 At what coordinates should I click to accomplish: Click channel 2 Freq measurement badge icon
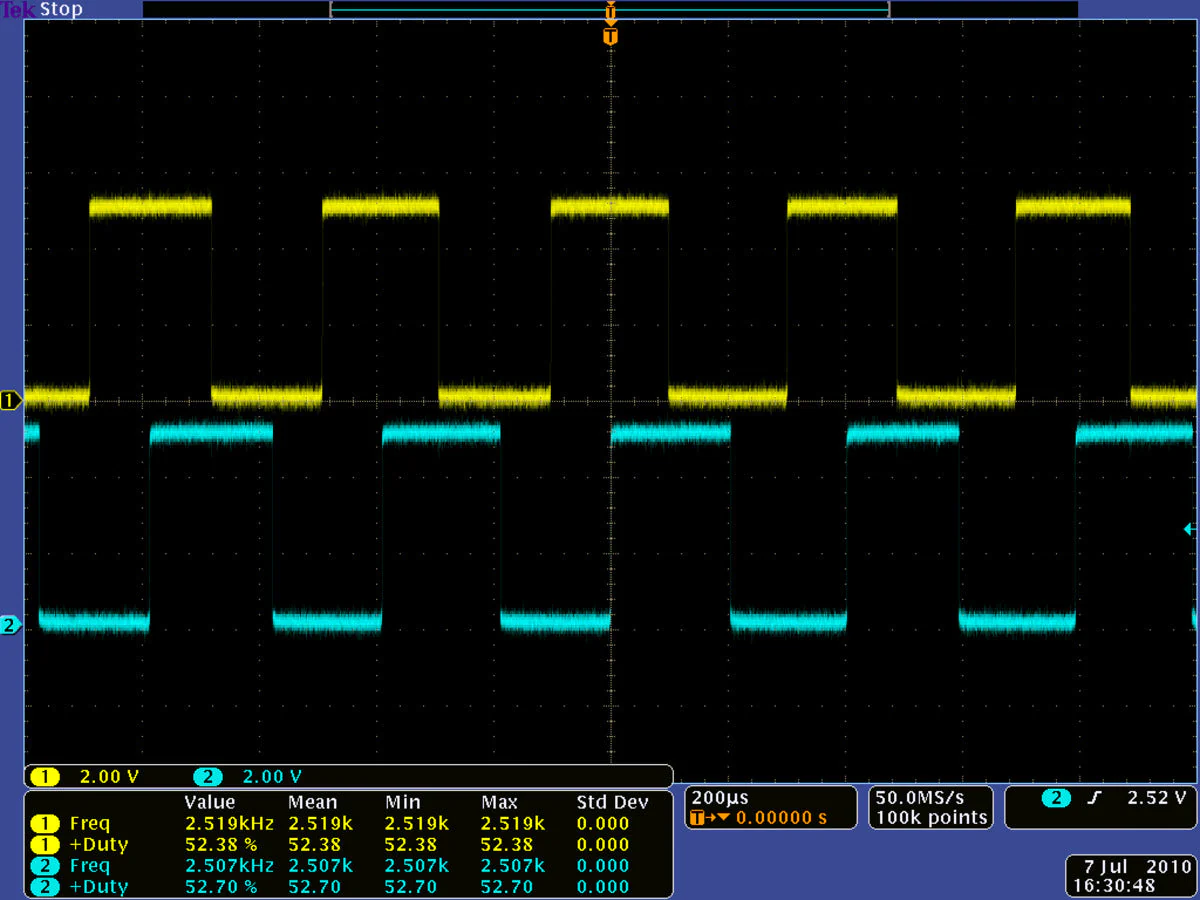tap(45, 866)
